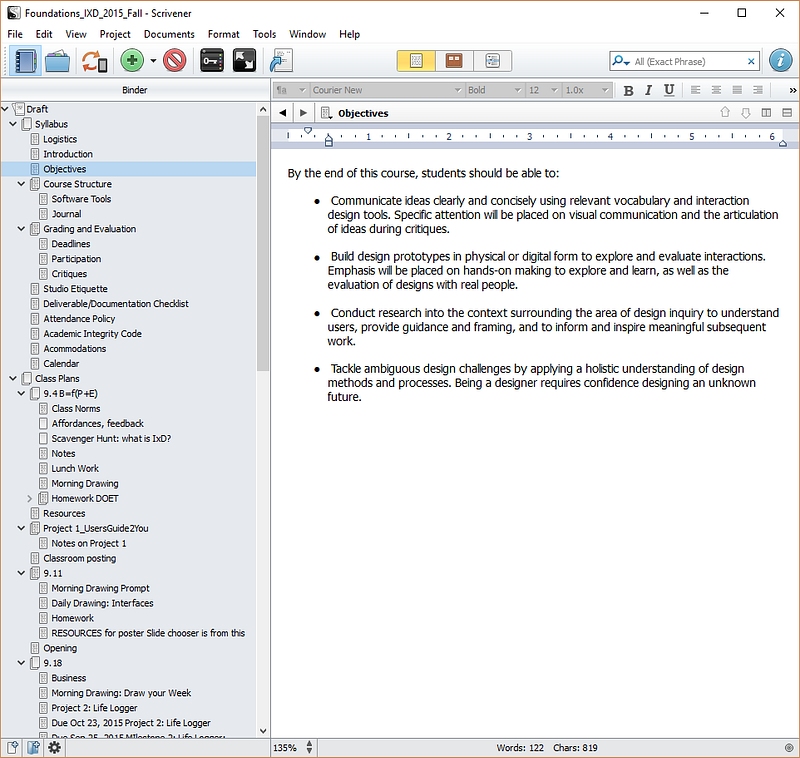Click the binder vertical scrollbar
Screen dimensions: 800x758
[x=263, y=244]
